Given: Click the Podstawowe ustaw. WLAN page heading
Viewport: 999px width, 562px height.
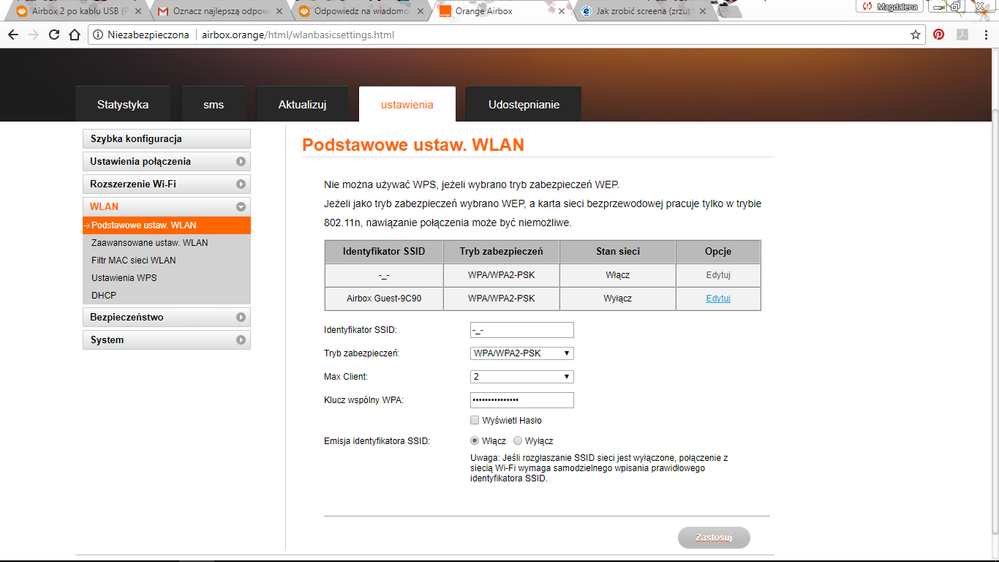Looking at the screenshot, I should click(x=413, y=145).
